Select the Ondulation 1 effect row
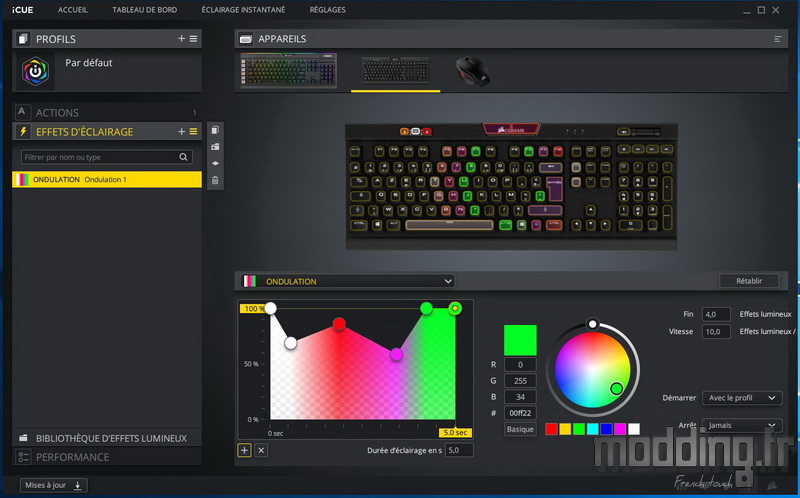Viewport: 800px width, 498px height. coord(107,180)
